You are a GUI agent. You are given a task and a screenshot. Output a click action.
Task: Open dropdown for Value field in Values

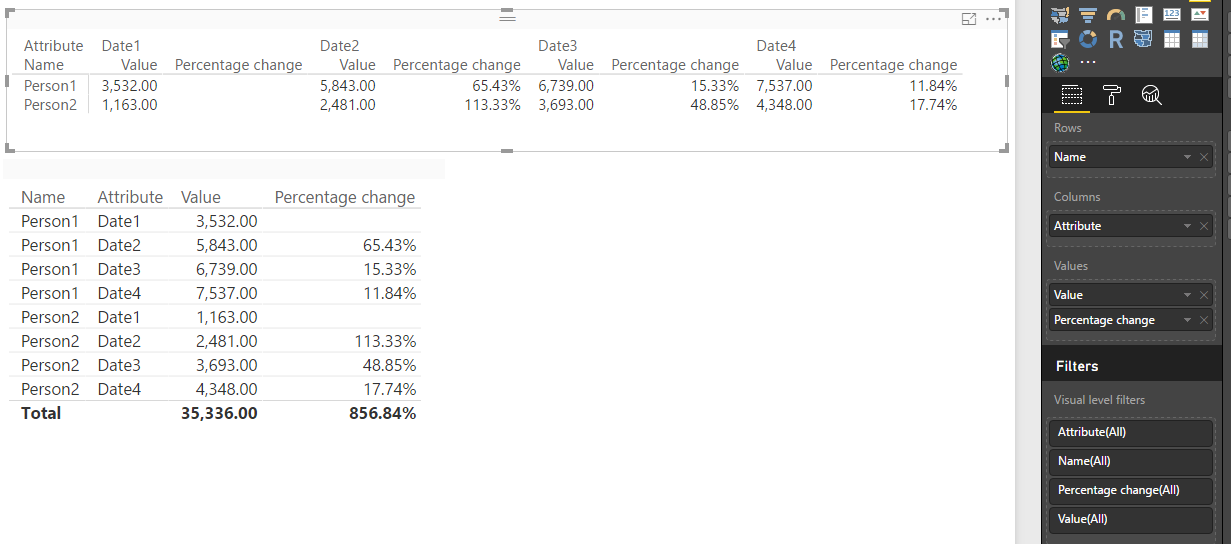pos(1187,295)
